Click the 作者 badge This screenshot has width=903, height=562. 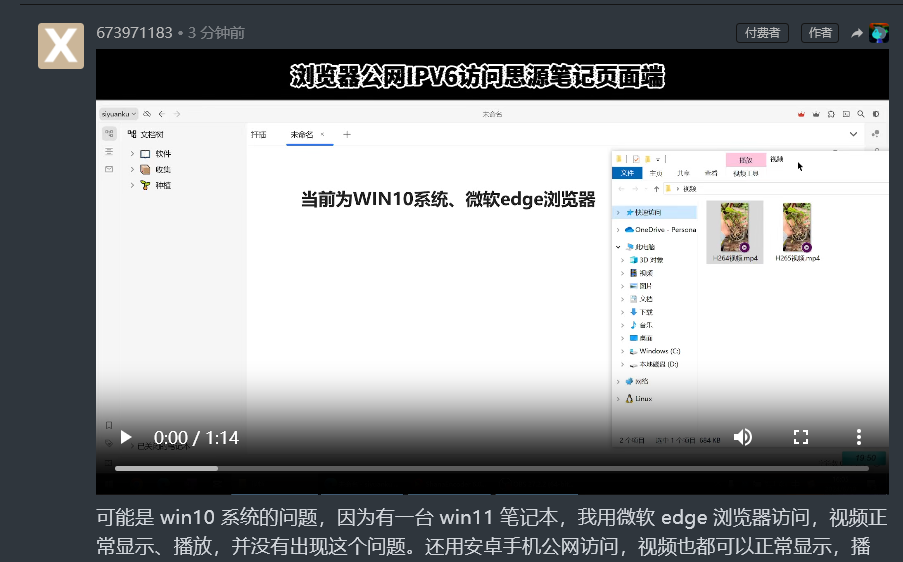820,33
